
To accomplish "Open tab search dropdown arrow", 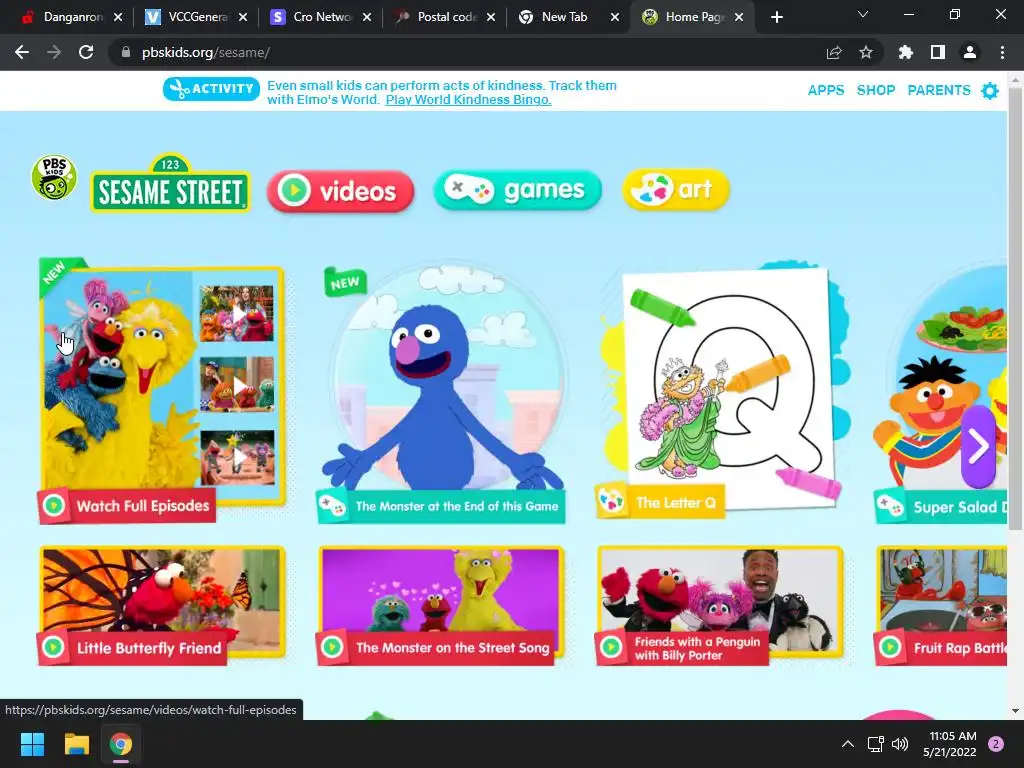I will (x=863, y=14).
